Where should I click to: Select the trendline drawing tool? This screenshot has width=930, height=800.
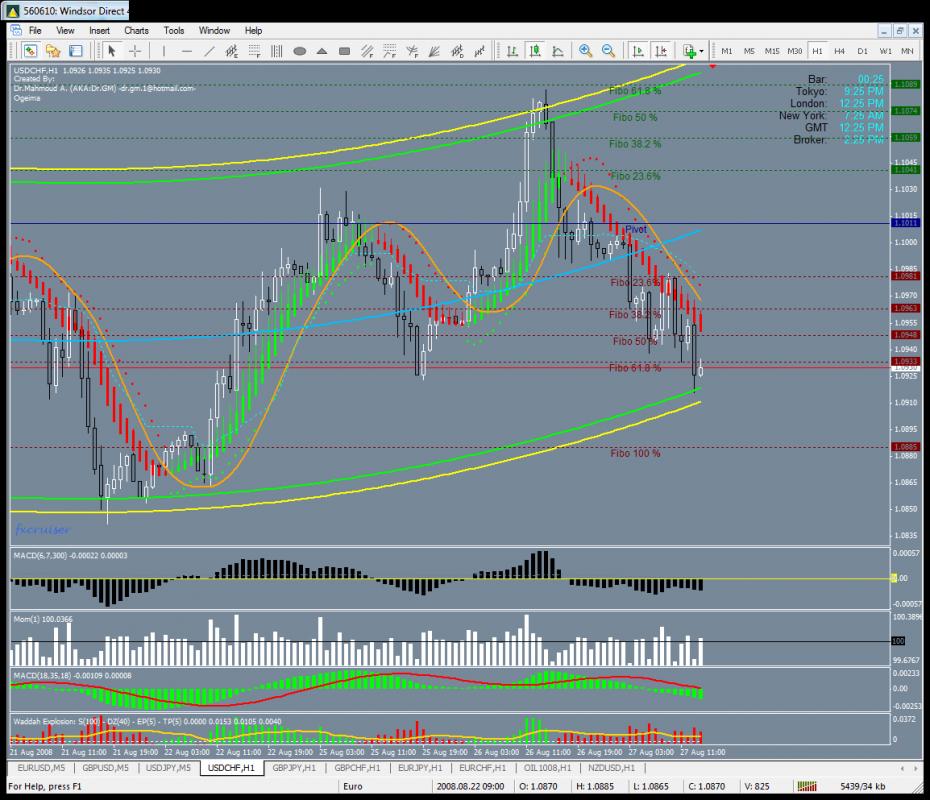tap(209, 51)
